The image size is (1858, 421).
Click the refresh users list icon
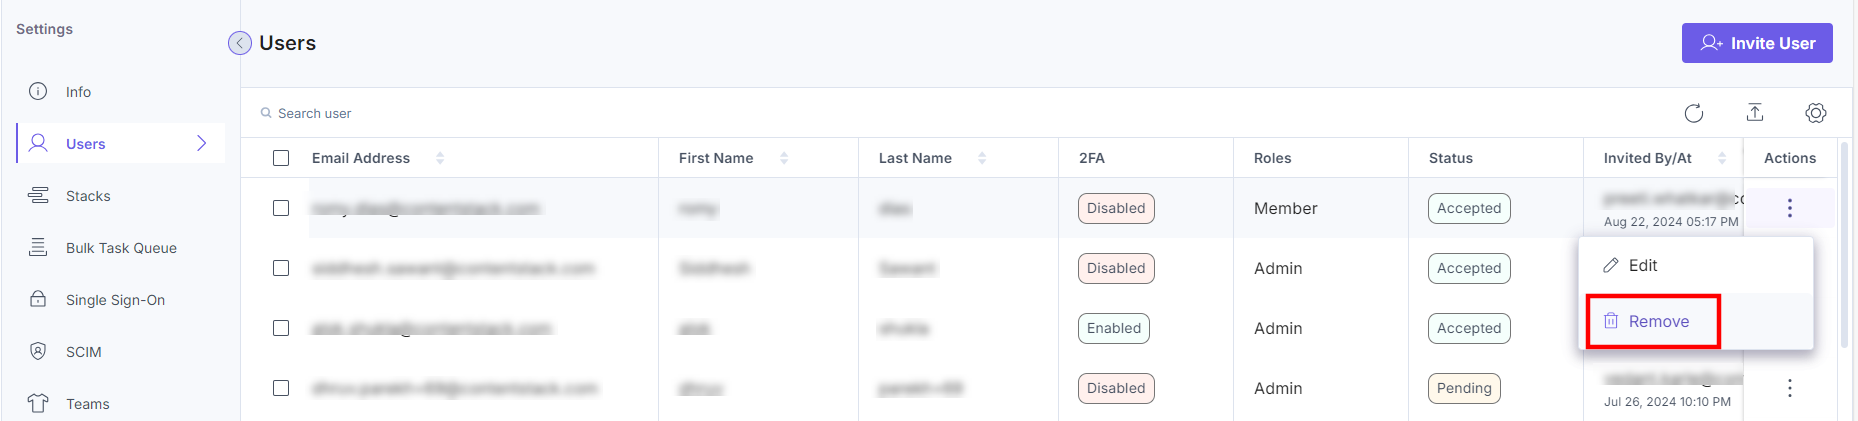1693,113
